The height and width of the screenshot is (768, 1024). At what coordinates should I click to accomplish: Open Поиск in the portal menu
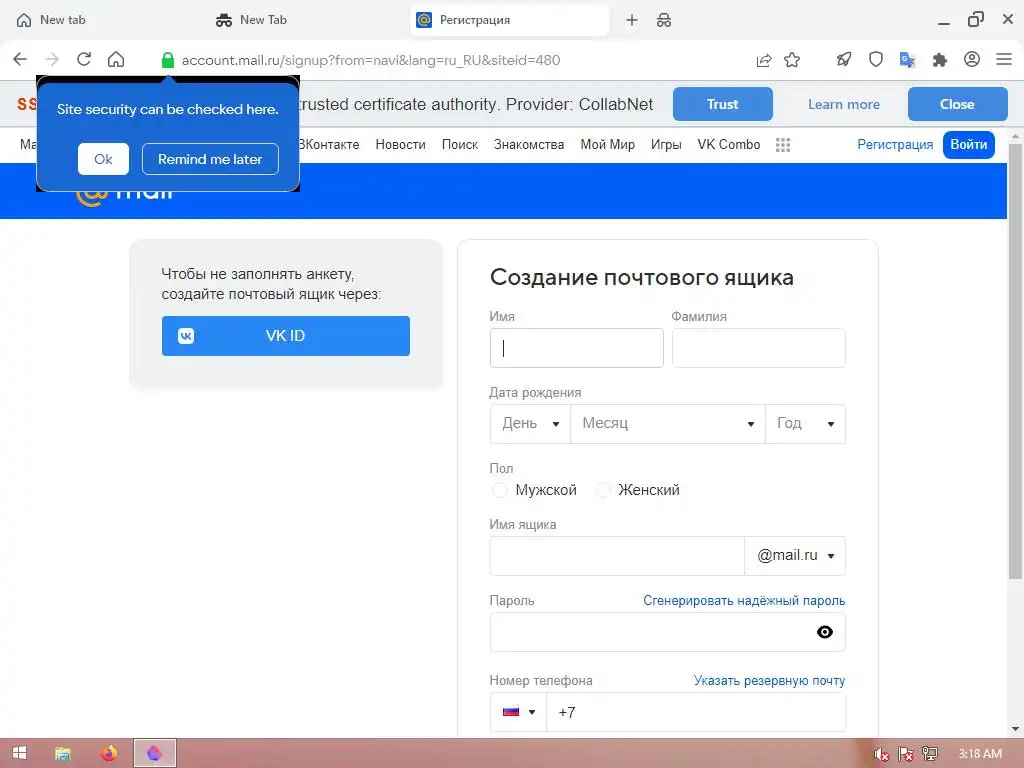(x=460, y=145)
